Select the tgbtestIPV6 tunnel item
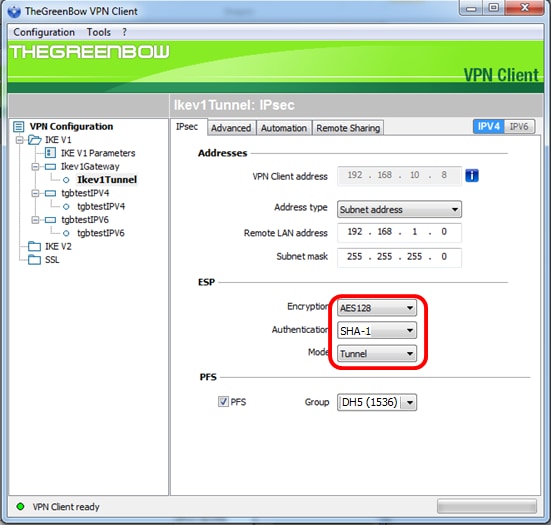 (101, 233)
